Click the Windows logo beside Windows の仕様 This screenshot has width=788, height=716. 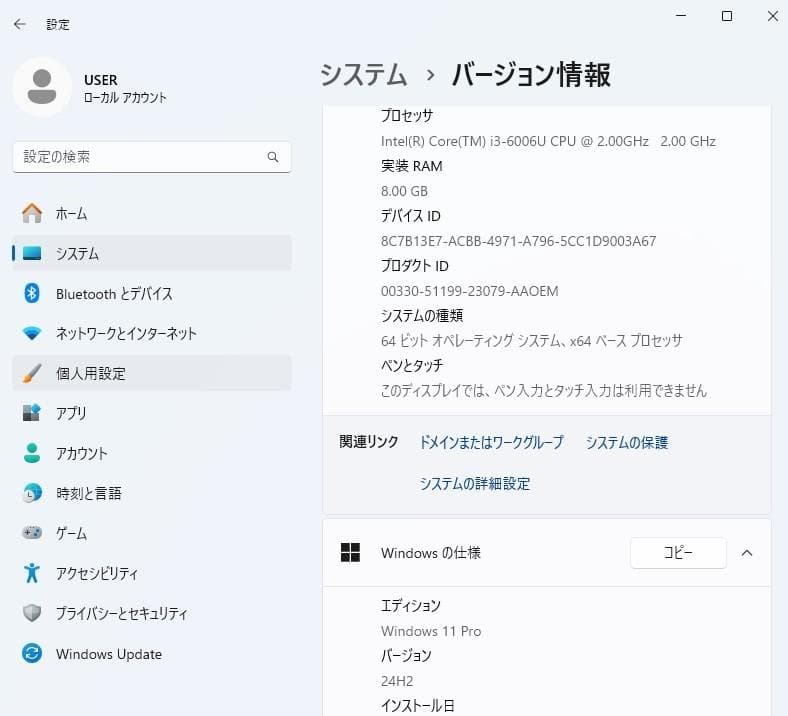point(350,553)
